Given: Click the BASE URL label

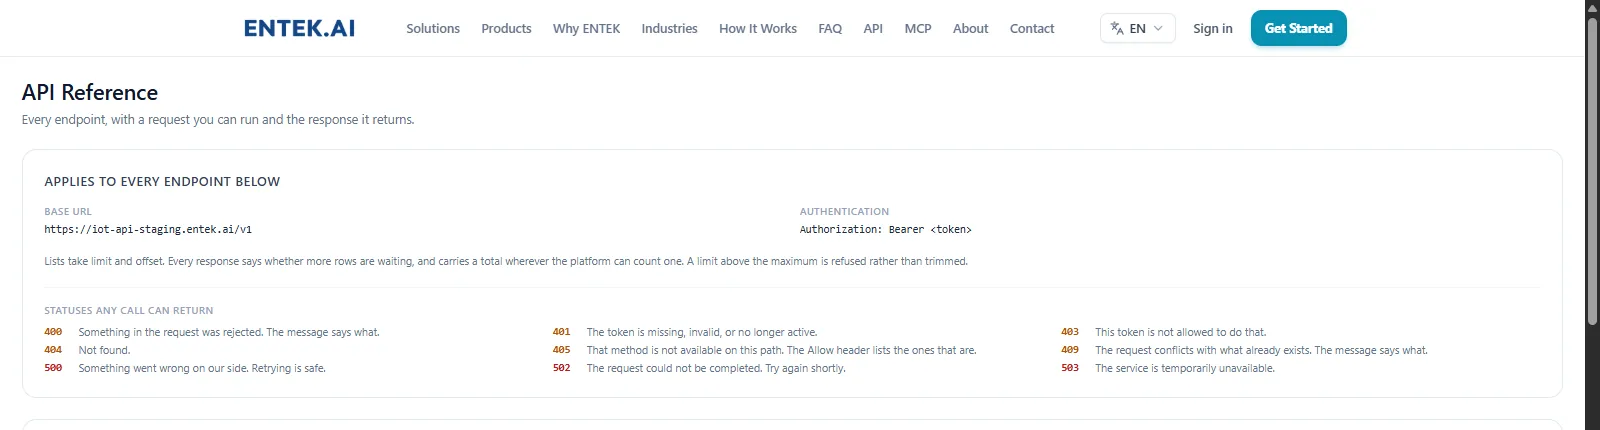Looking at the screenshot, I should (68, 211).
